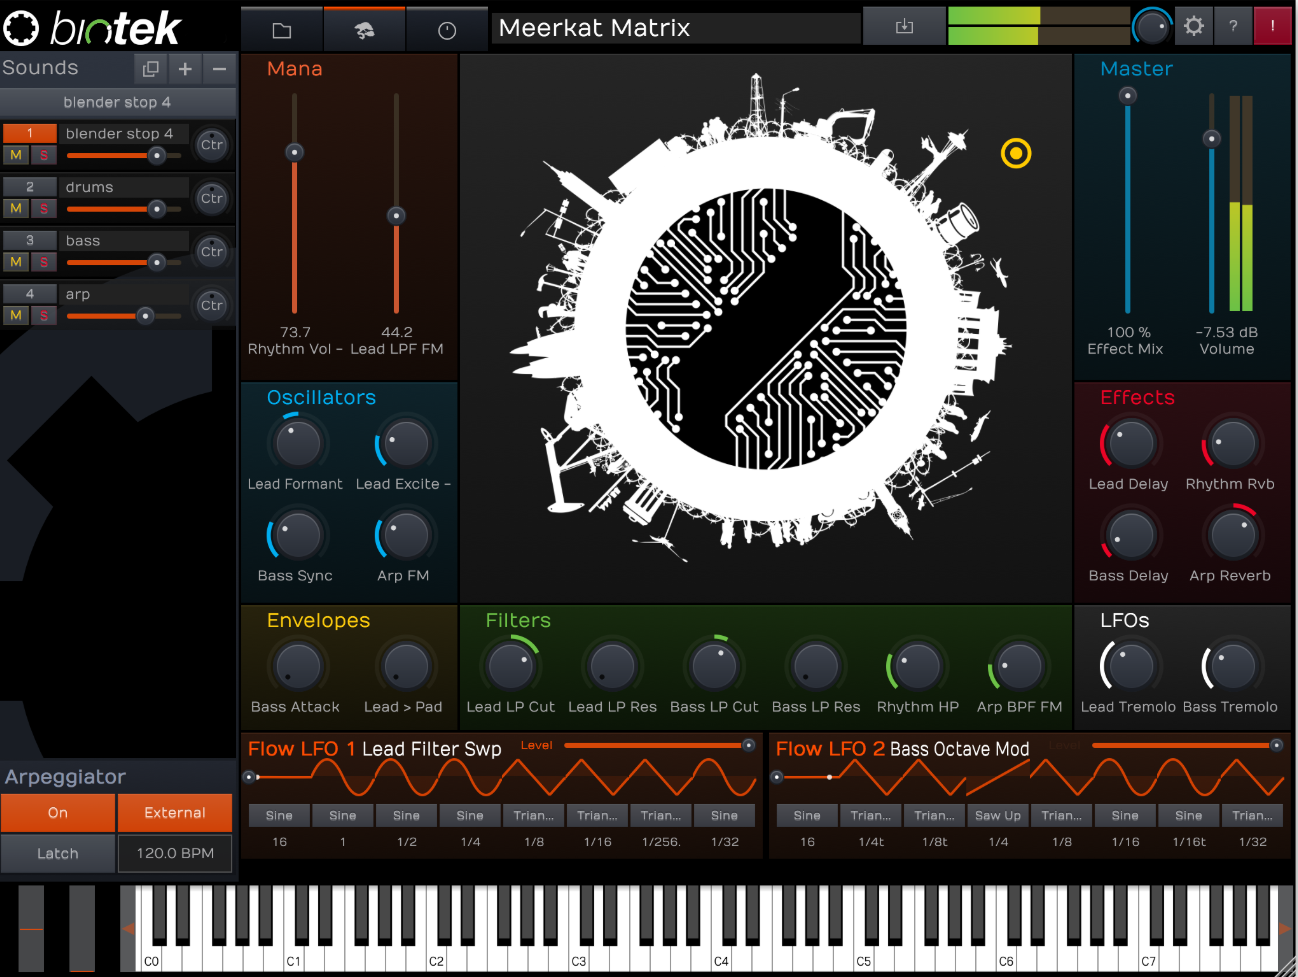Select the blender stop 4 header tab
Viewport: 1298px width, 977px height.
117,102
